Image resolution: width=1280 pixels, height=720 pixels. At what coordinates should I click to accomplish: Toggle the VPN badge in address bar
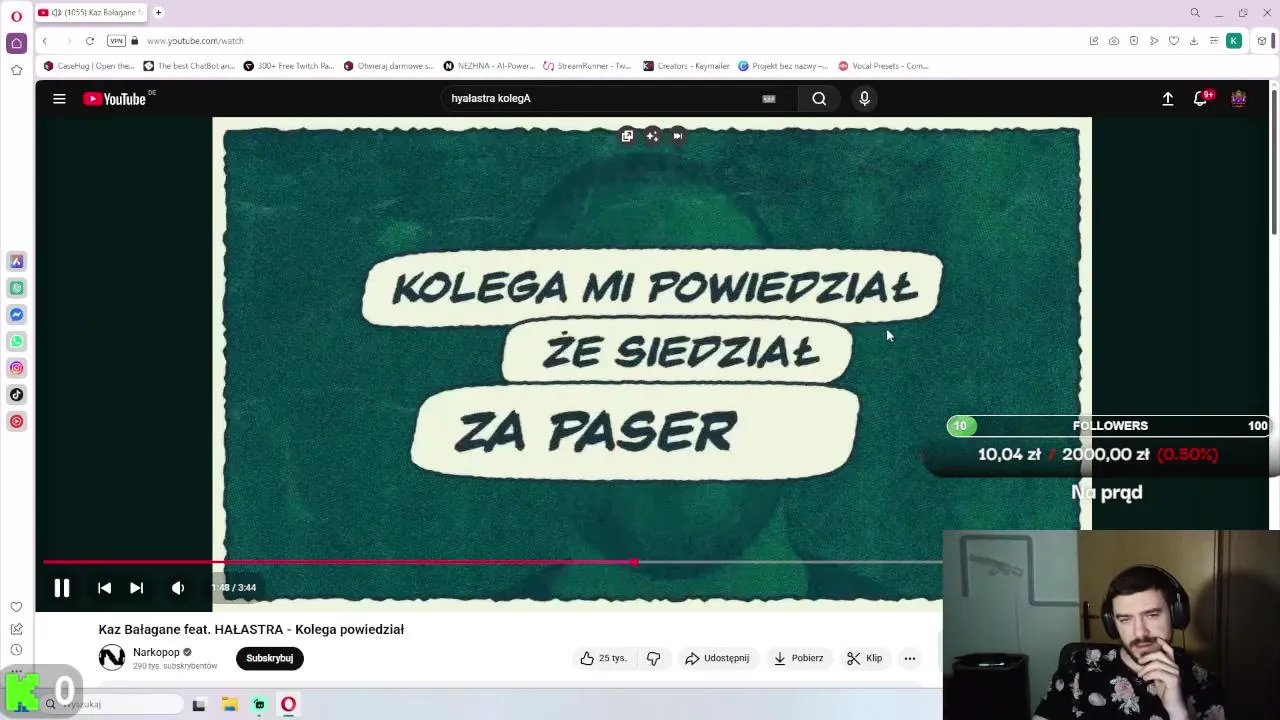[116, 41]
